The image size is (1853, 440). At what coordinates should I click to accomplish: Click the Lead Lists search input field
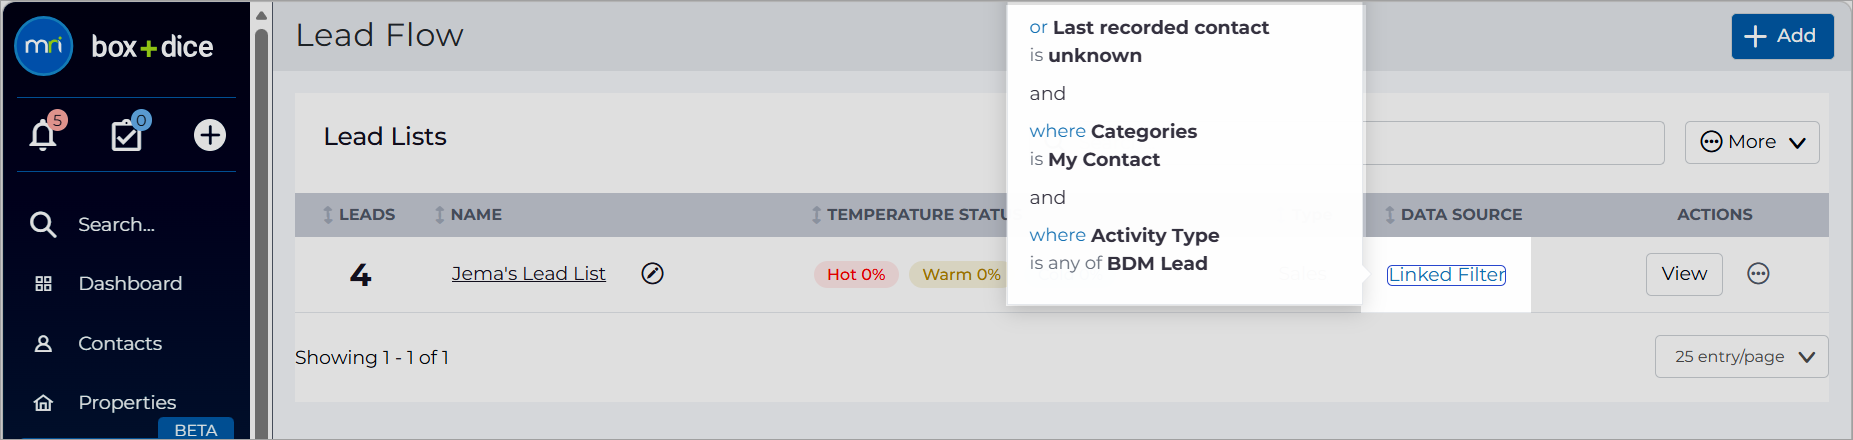[x=1514, y=143]
